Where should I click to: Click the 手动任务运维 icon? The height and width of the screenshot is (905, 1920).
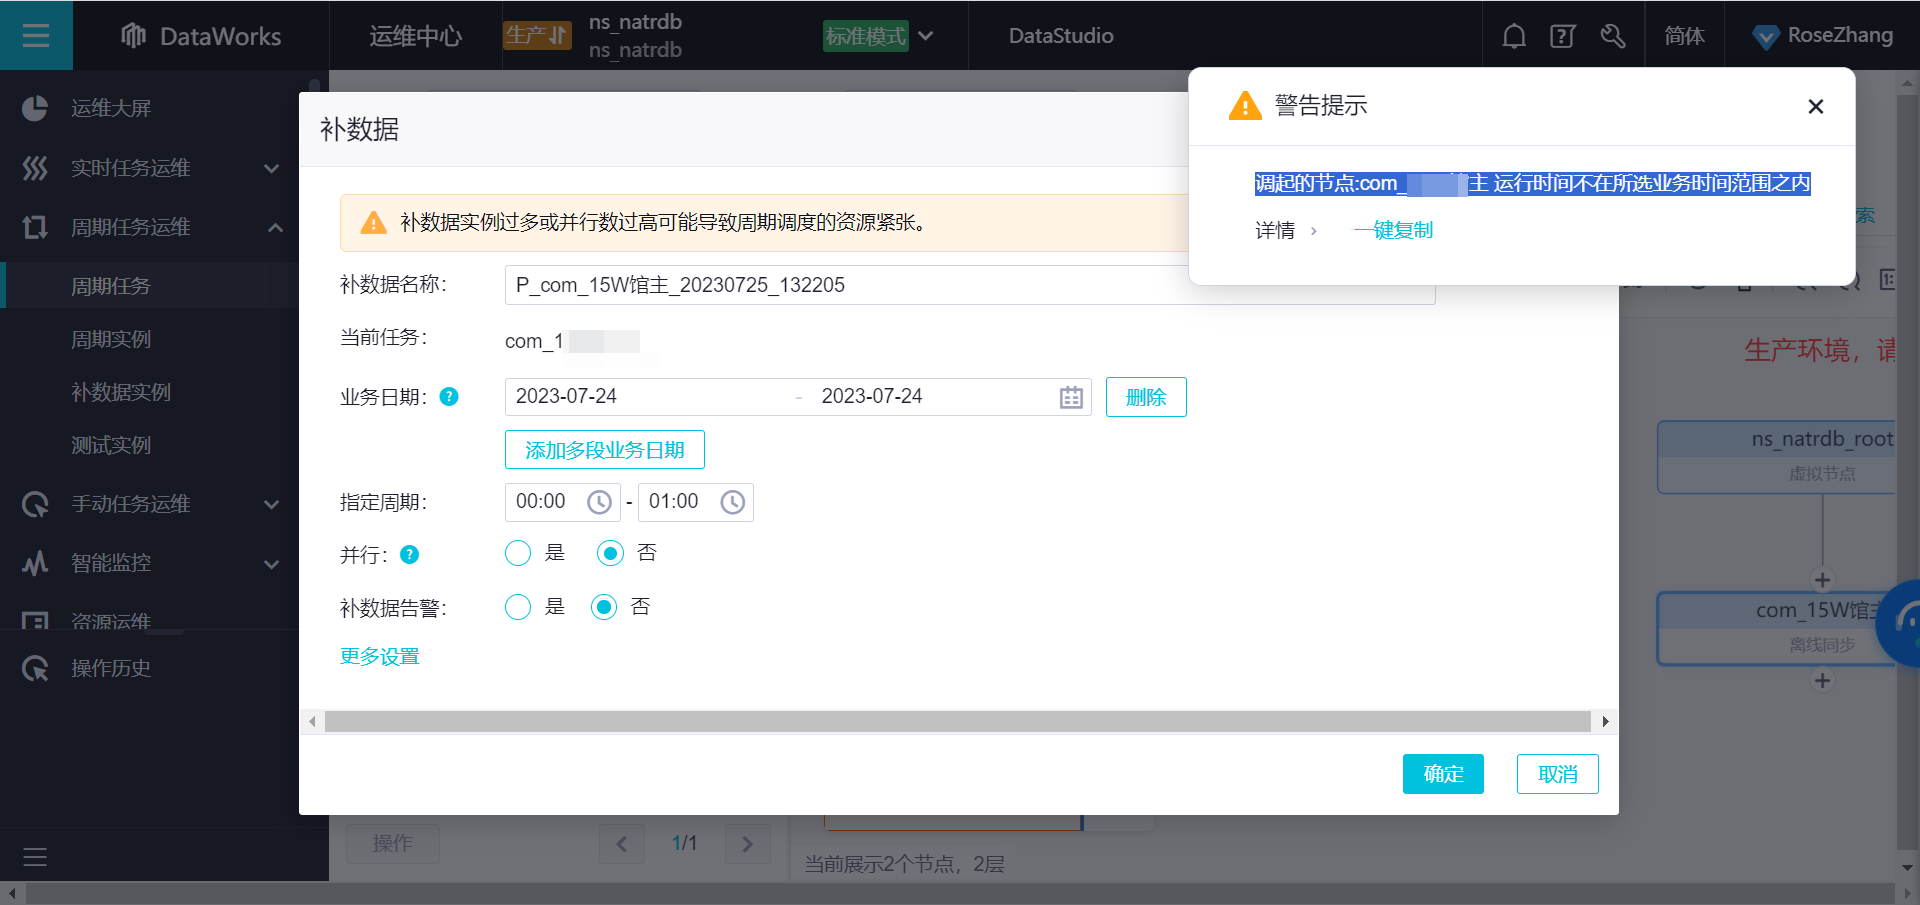35,504
